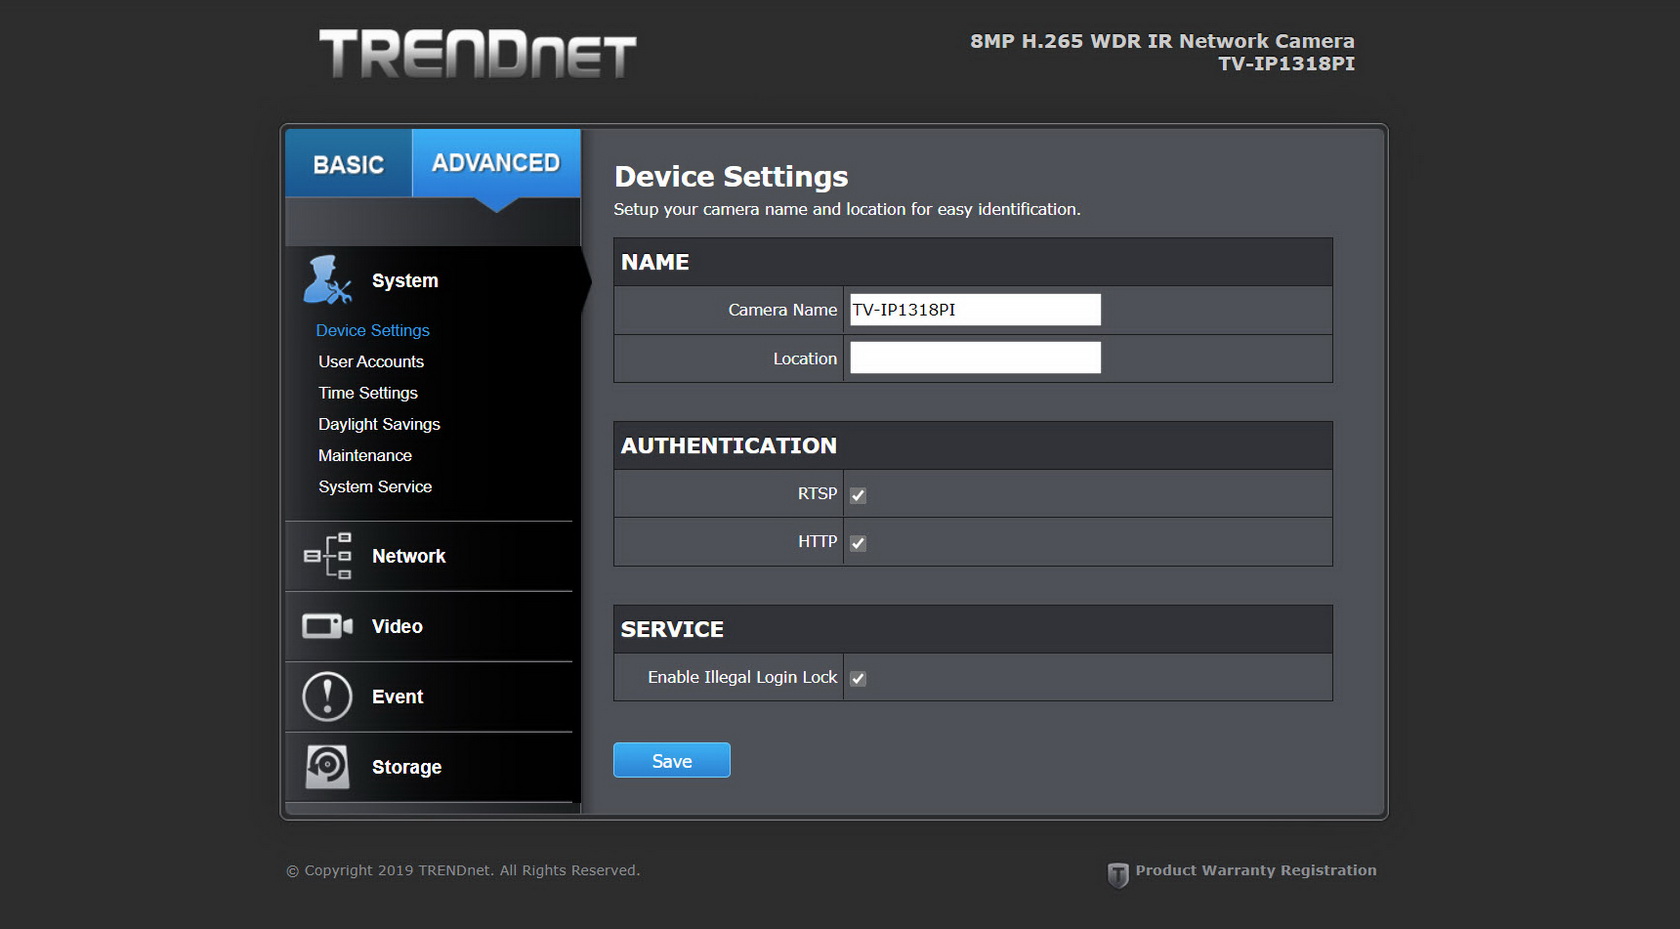1680x929 pixels.
Task: Click the Camera Name label
Action: [x=782, y=310]
